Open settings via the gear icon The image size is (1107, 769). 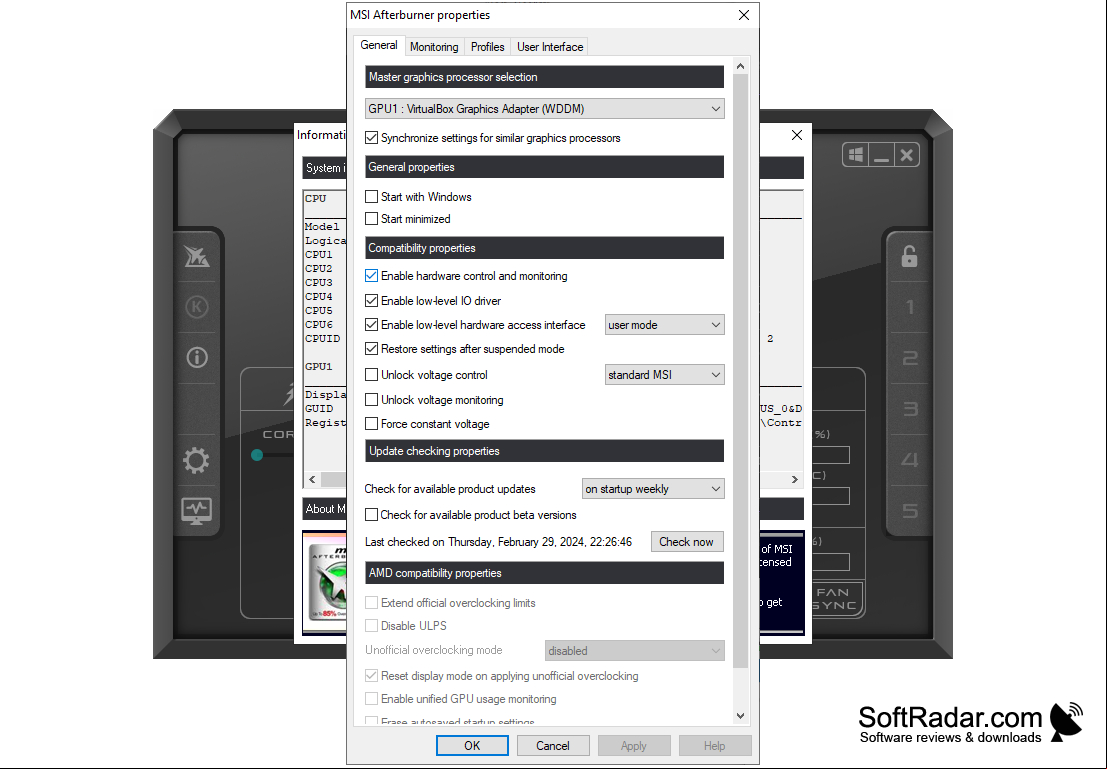[196, 460]
